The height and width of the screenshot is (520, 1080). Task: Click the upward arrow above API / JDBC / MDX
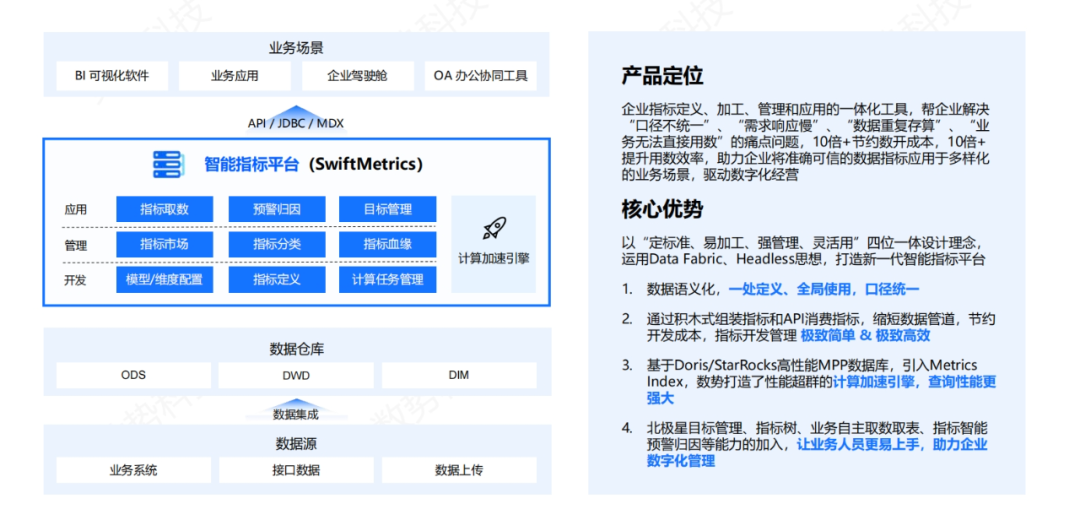click(296, 111)
